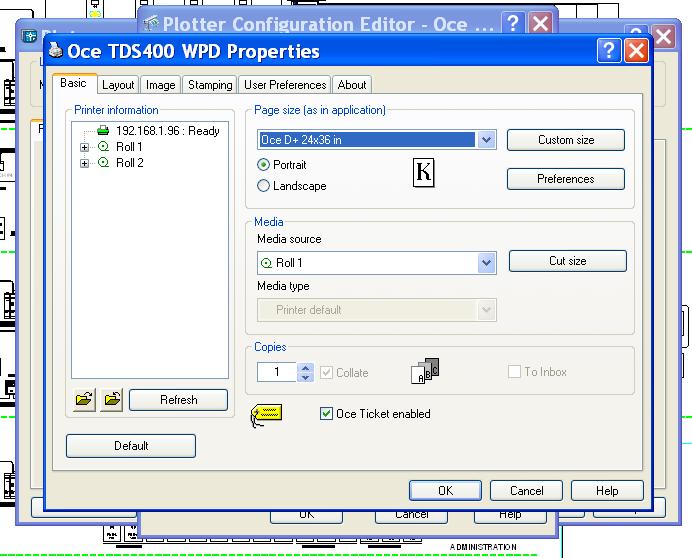This screenshot has width=692, height=558.
Task: Click Refresh under printer information
Action: tap(178, 400)
